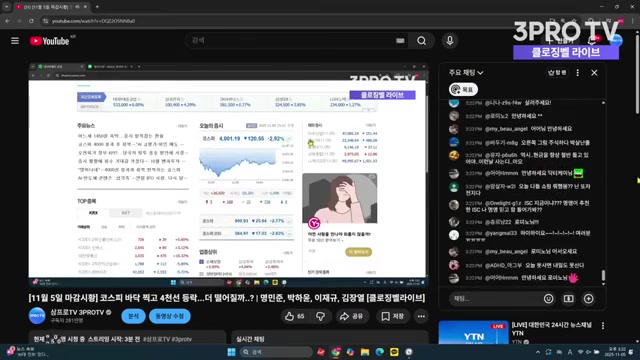Open news widget on taskbar left
Viewport: 640px width, 360px height.
click(x=28, y=352)
